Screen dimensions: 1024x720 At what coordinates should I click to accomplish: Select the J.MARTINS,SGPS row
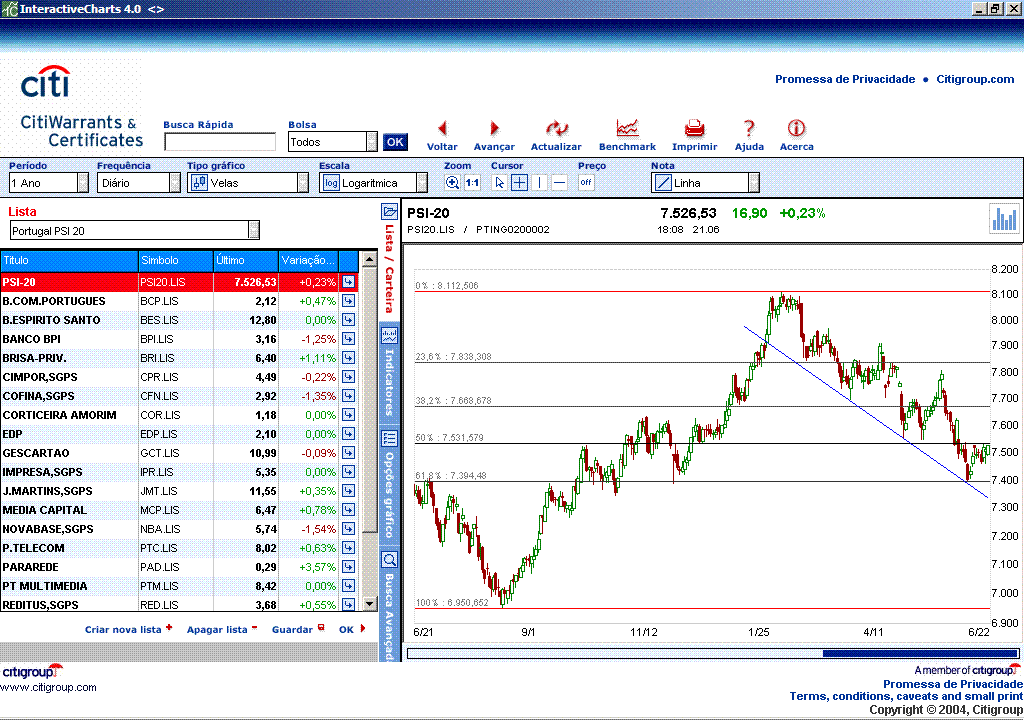[180, 491]
